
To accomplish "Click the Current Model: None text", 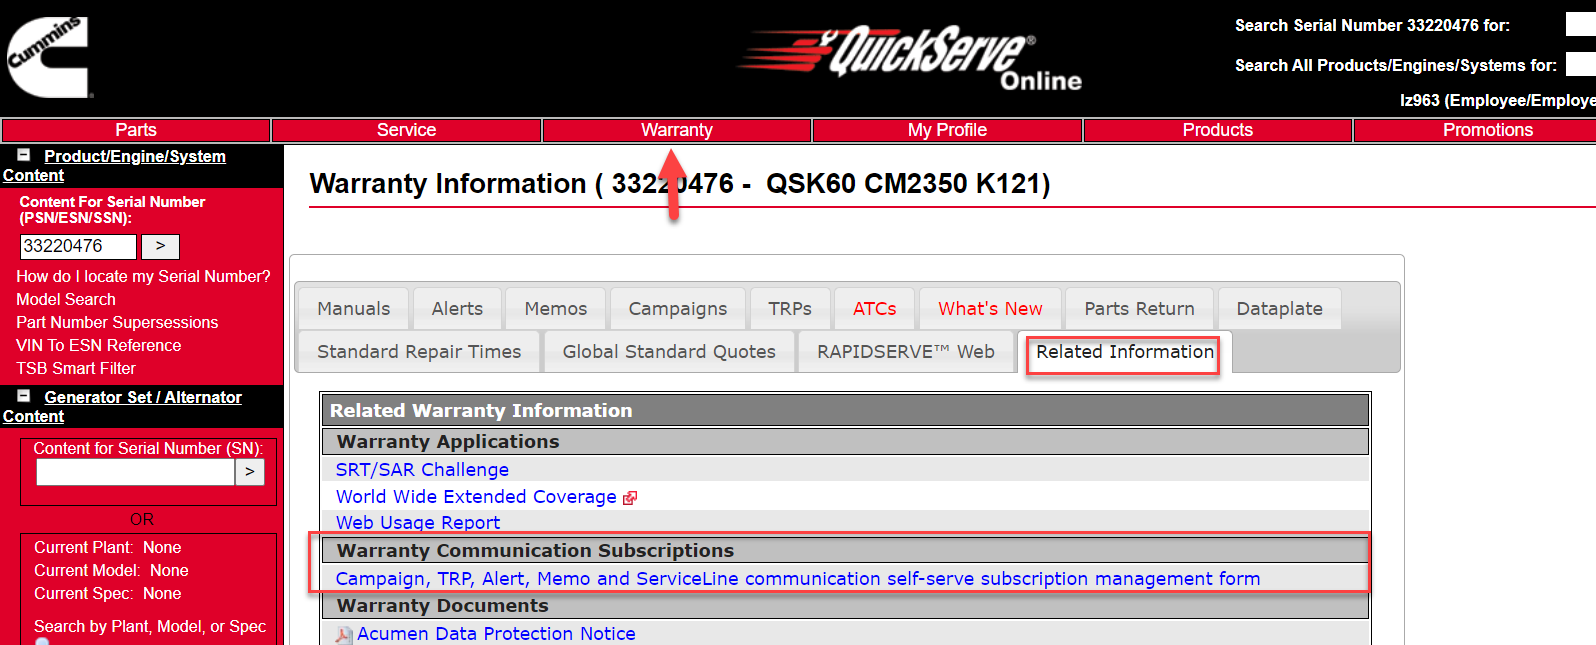I will [111, 571].
